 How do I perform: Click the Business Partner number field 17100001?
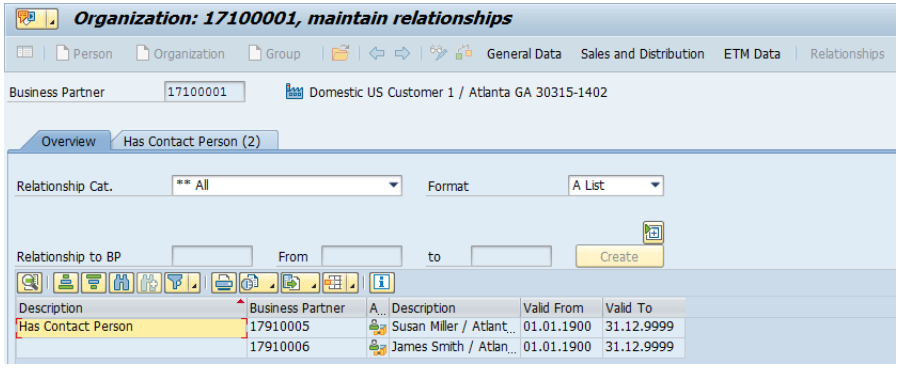point(205,92)
